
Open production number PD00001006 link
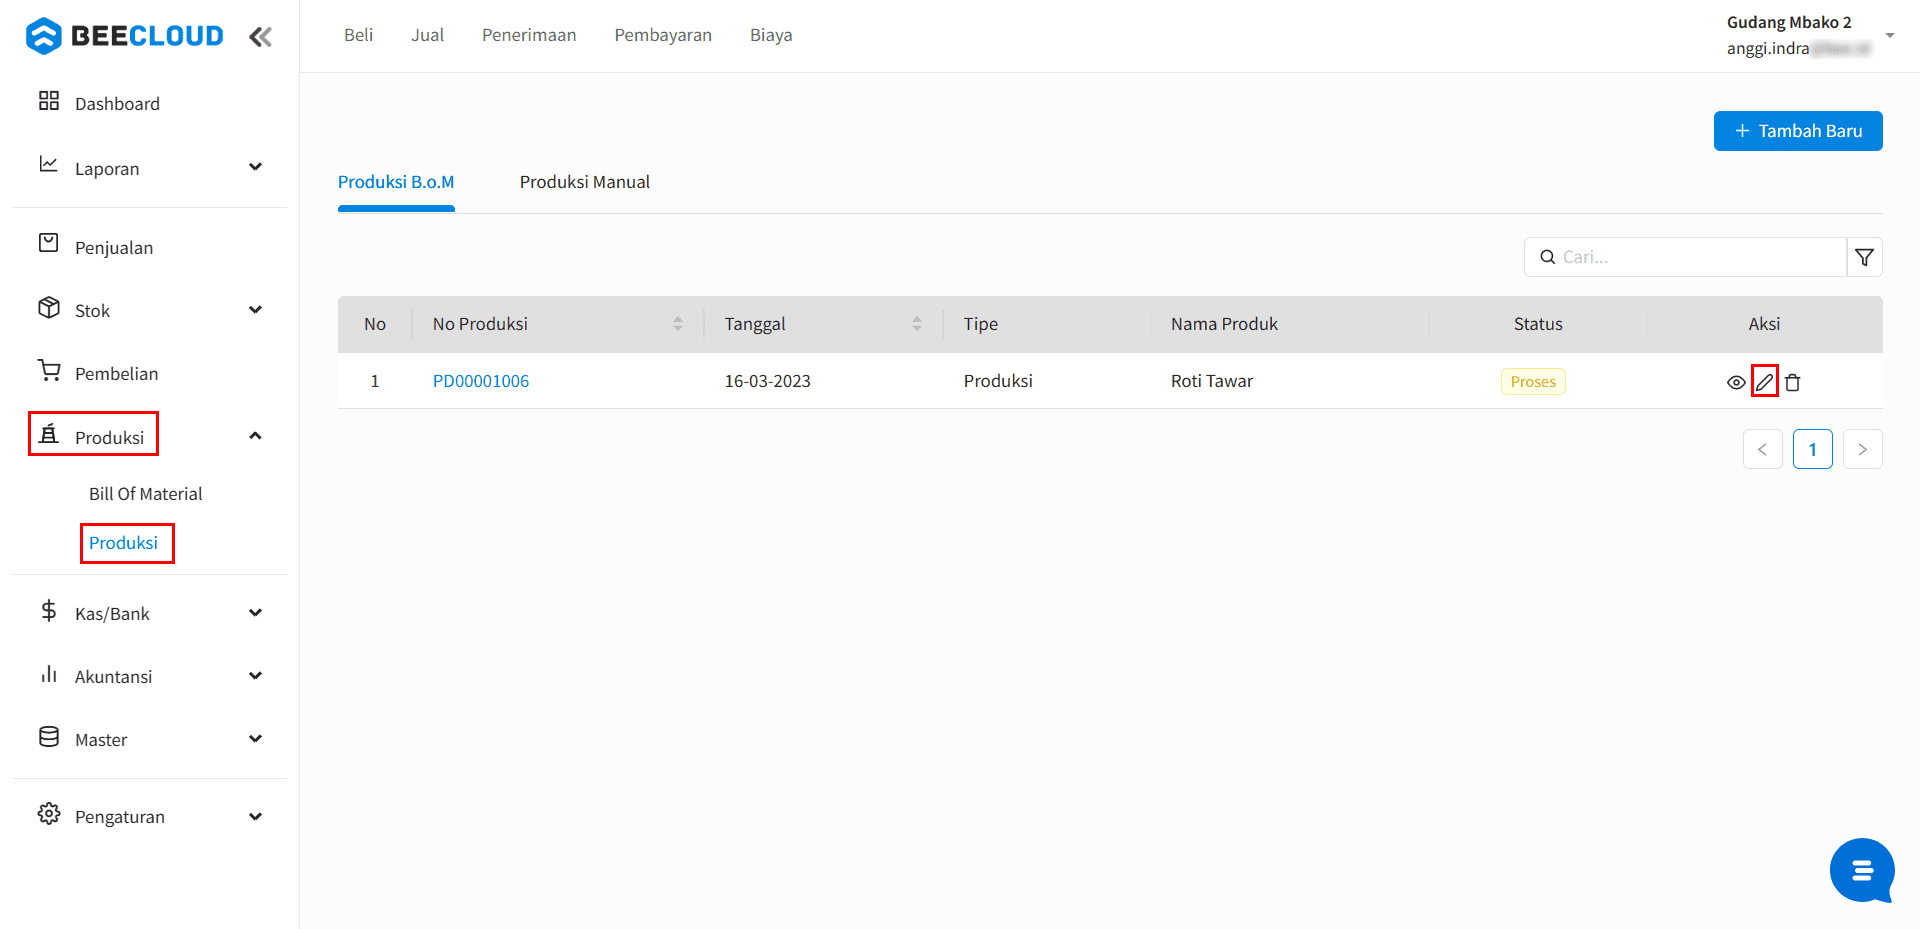coord(480,381)
